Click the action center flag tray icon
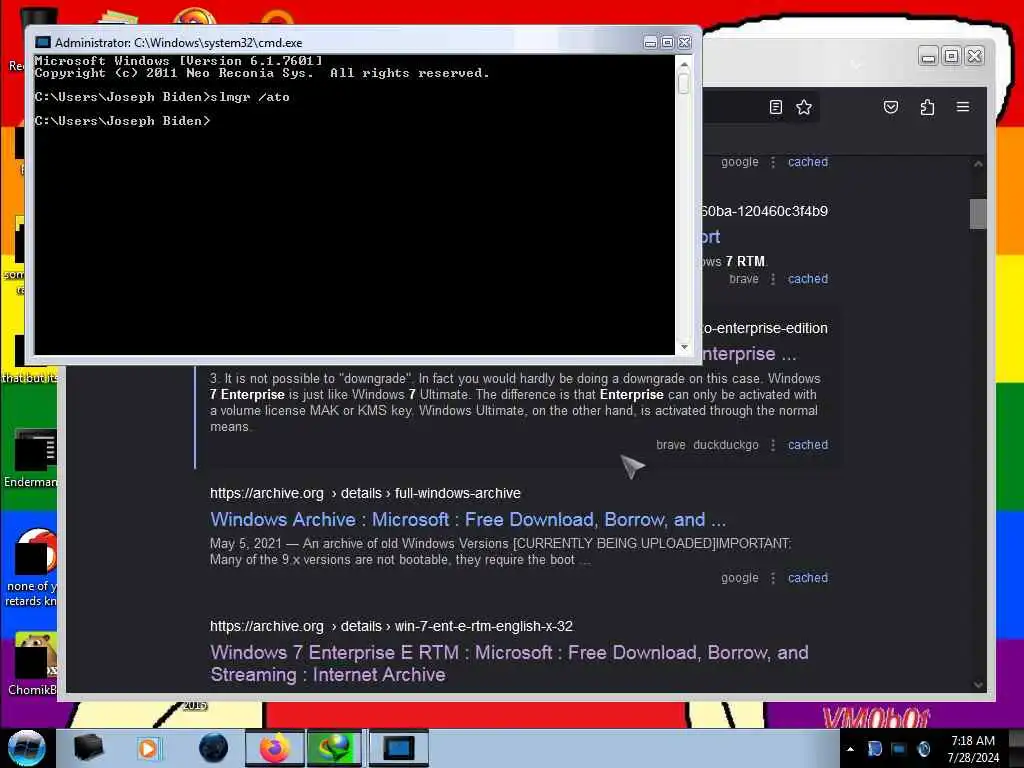Viewport: 1024px width, 768px height. pyautogui.click(x=874, y=748)
